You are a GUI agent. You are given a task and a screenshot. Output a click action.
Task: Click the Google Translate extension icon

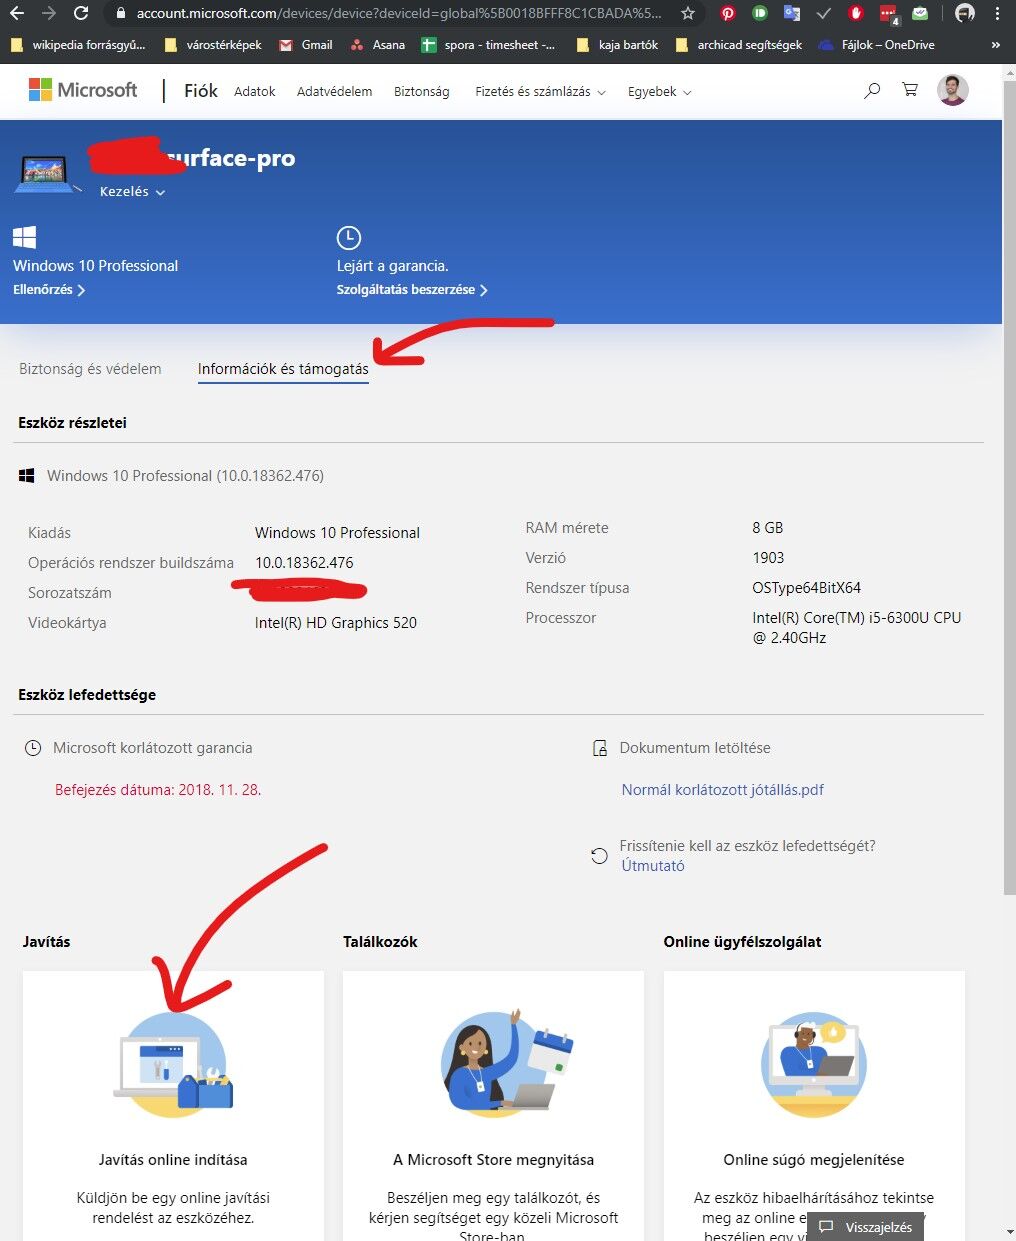coord(791,14)
